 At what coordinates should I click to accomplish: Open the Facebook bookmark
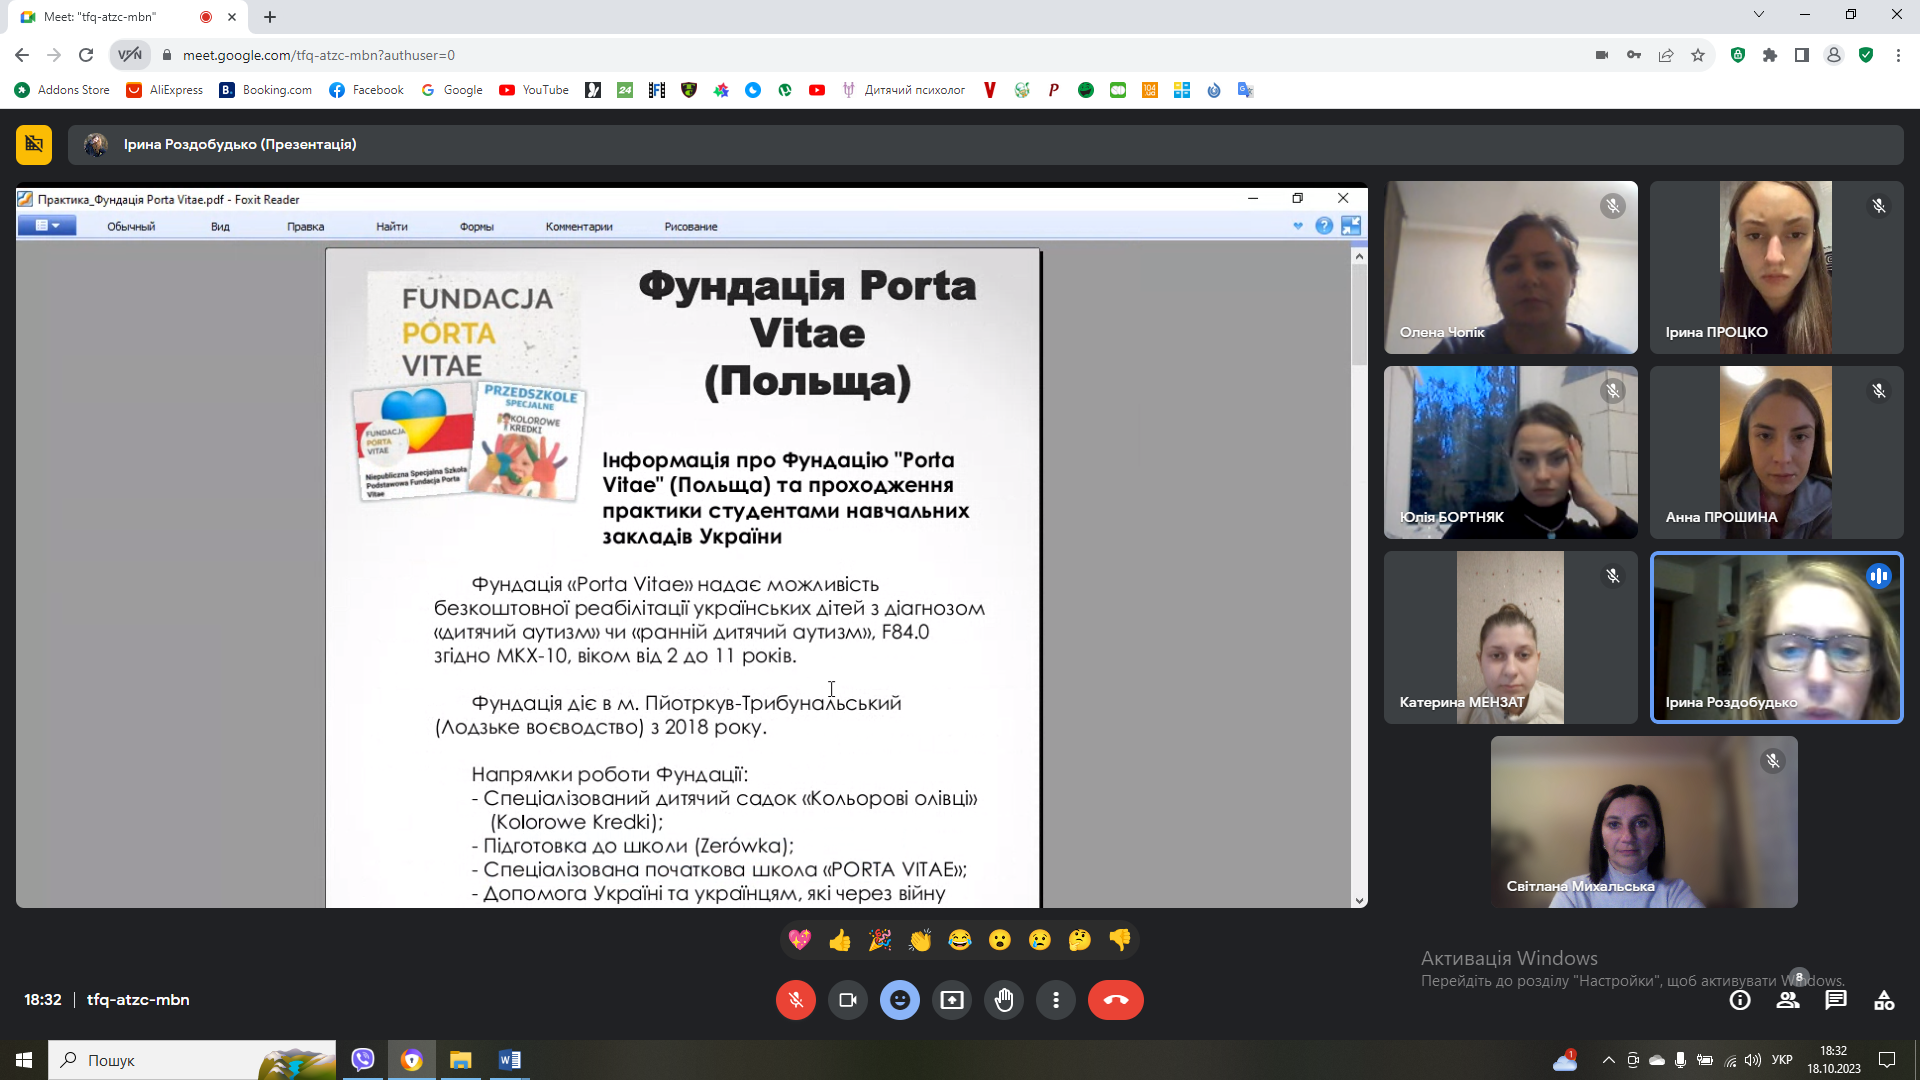pos(366,90)
